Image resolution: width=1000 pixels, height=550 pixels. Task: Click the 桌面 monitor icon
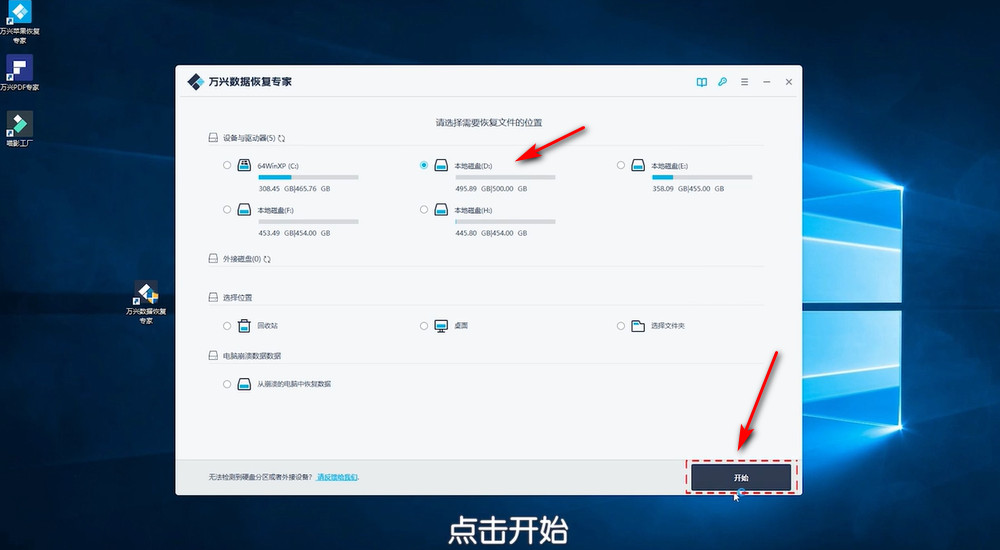pyautogui.click(x=441, y=326)
